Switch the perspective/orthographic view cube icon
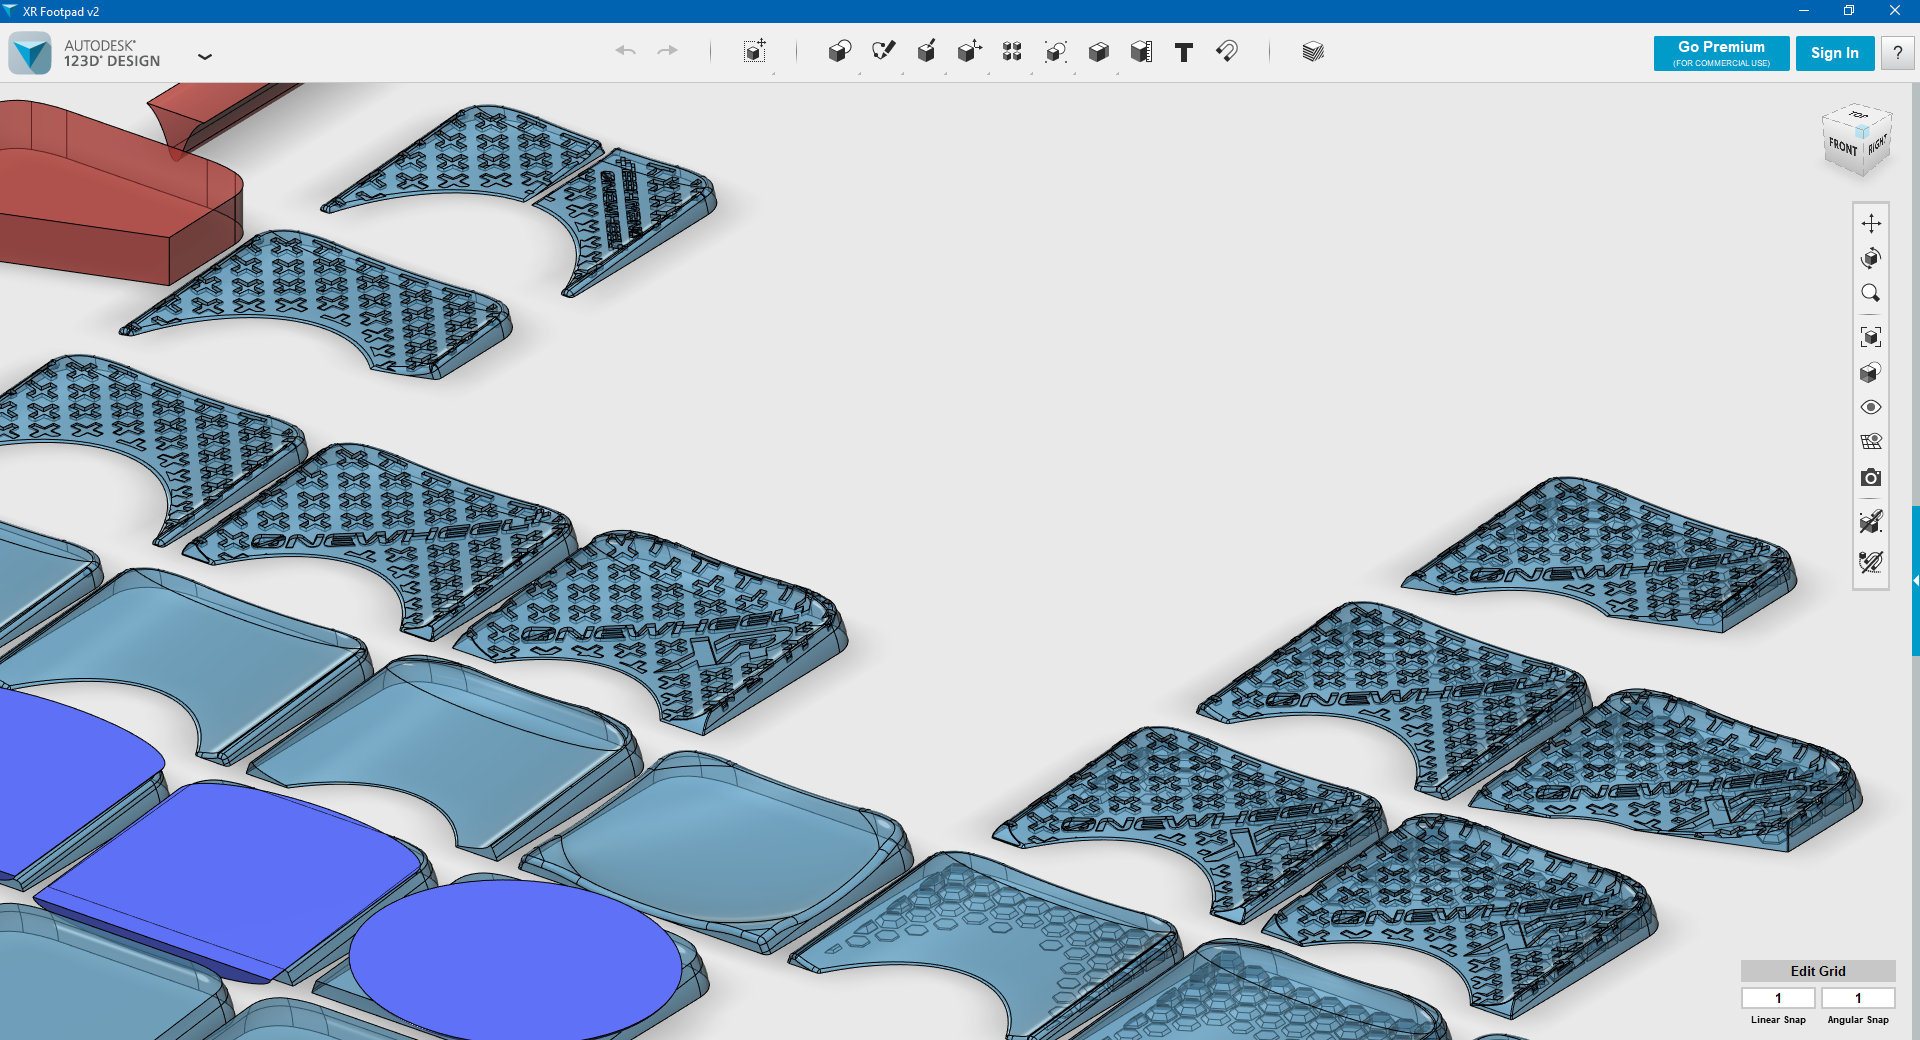 click(x=1871, y=373)
